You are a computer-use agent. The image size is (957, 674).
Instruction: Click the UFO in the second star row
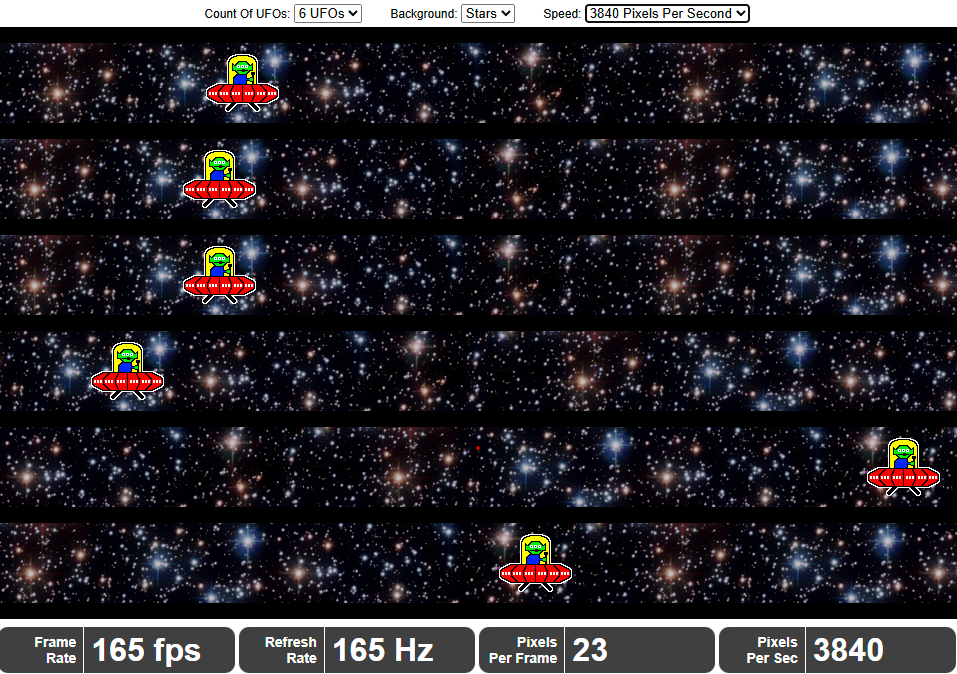tap(219, 179)
